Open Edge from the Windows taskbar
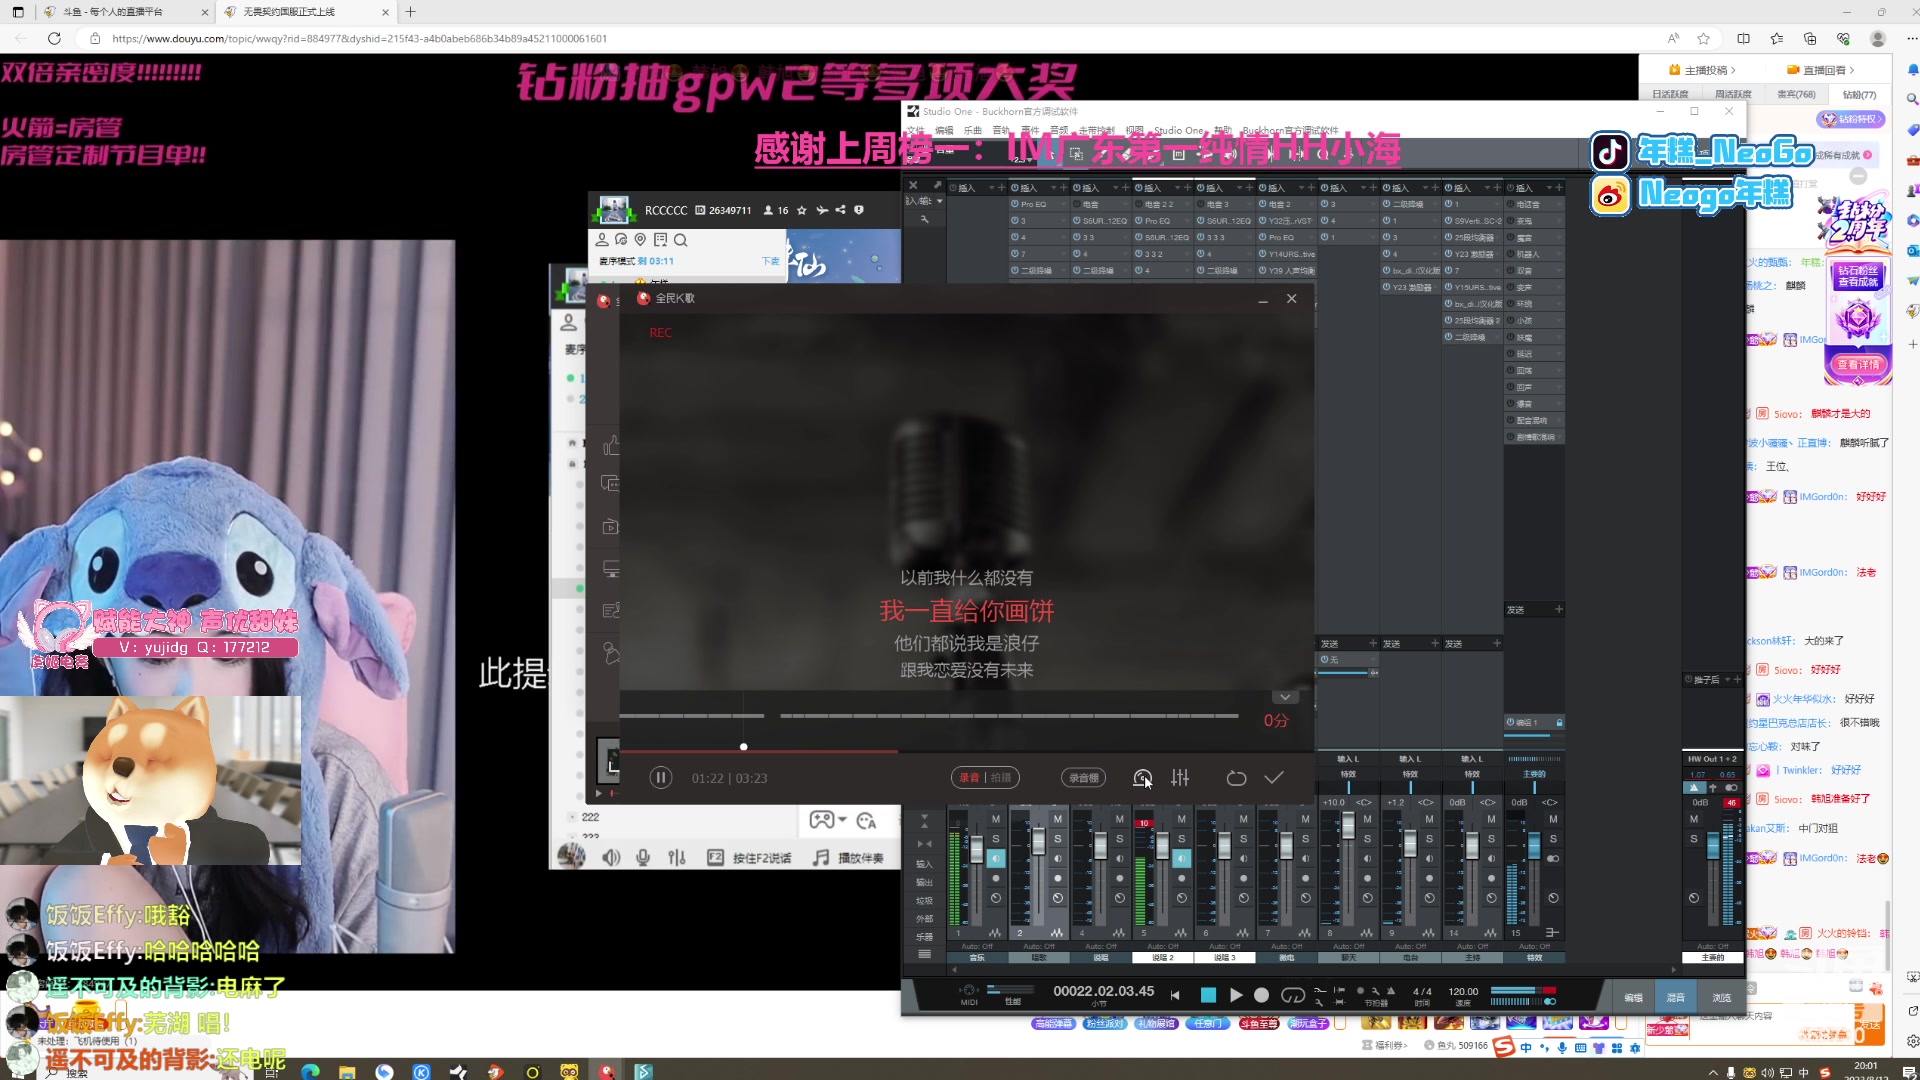The height and width of the screenshot is (1080, 1920). coord(310,1071)
